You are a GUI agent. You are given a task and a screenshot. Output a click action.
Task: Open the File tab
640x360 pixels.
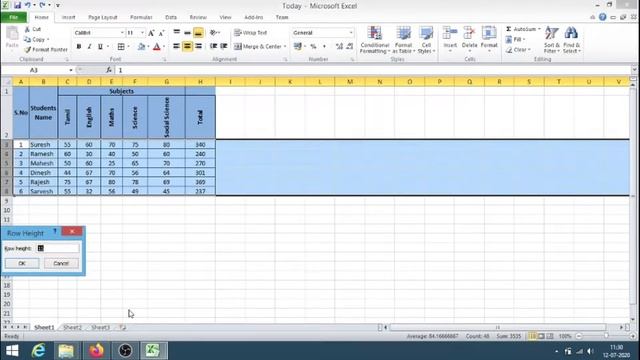14,17
